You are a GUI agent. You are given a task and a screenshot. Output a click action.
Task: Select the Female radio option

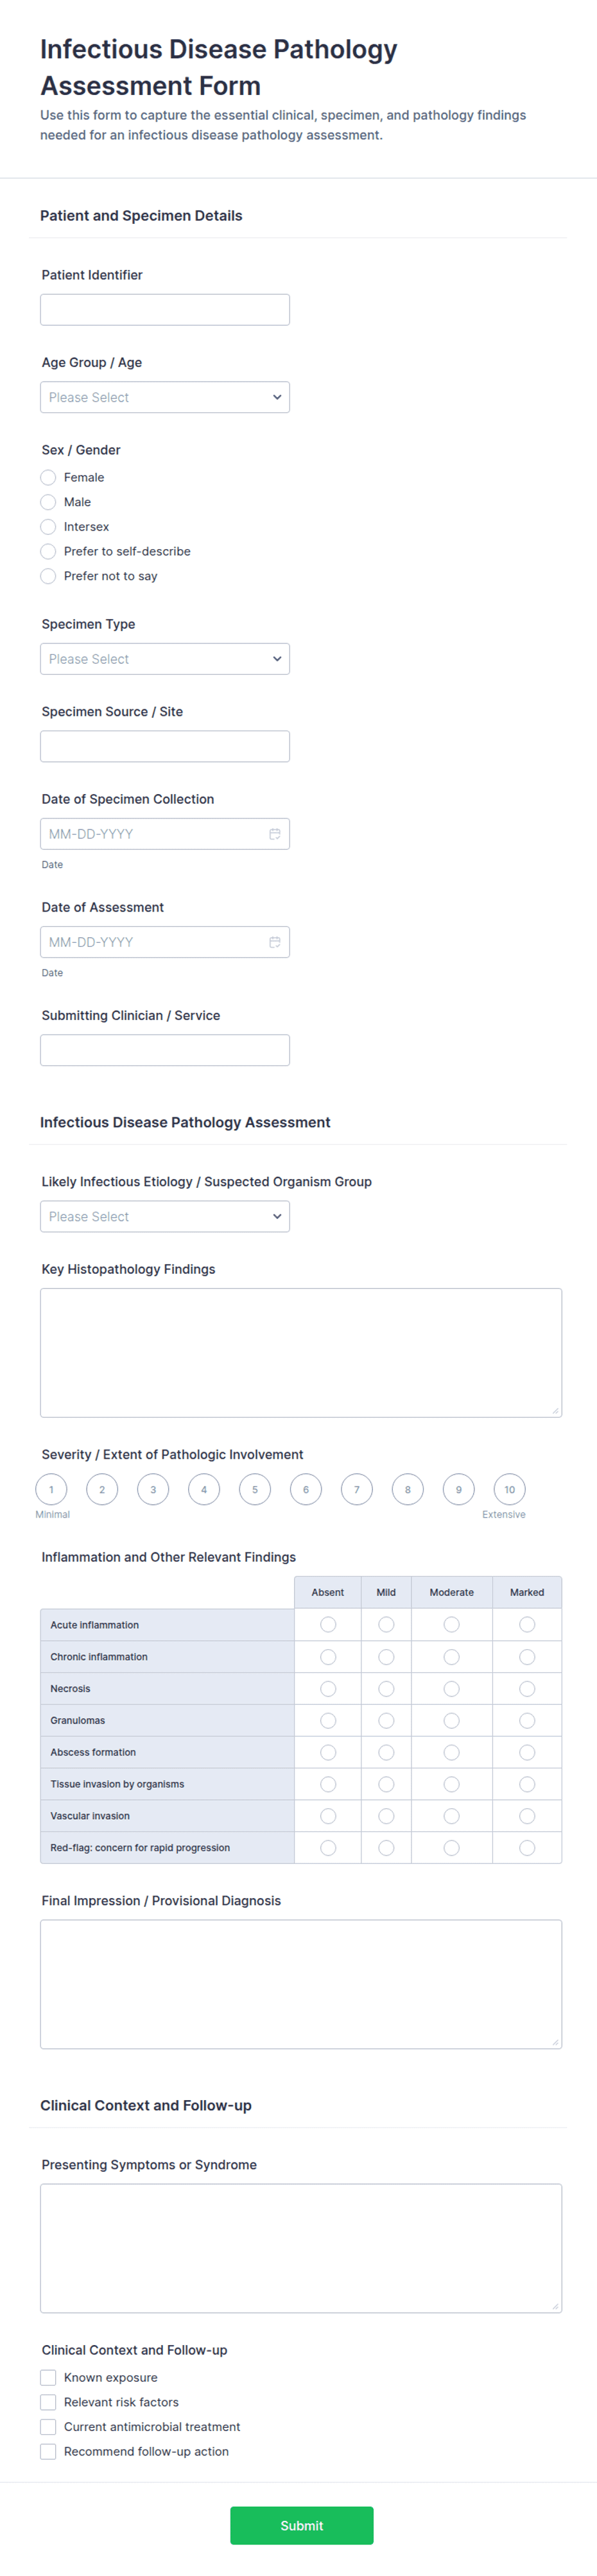point(48,477)
